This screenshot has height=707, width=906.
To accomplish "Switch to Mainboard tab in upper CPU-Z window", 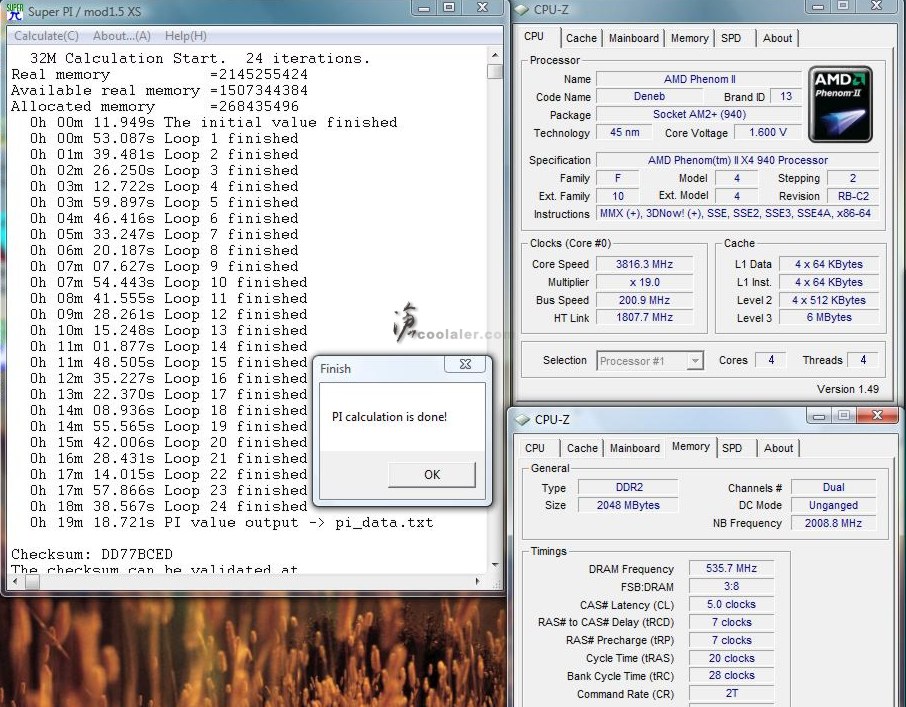I will pyautogui.click(x=633, y=38).
